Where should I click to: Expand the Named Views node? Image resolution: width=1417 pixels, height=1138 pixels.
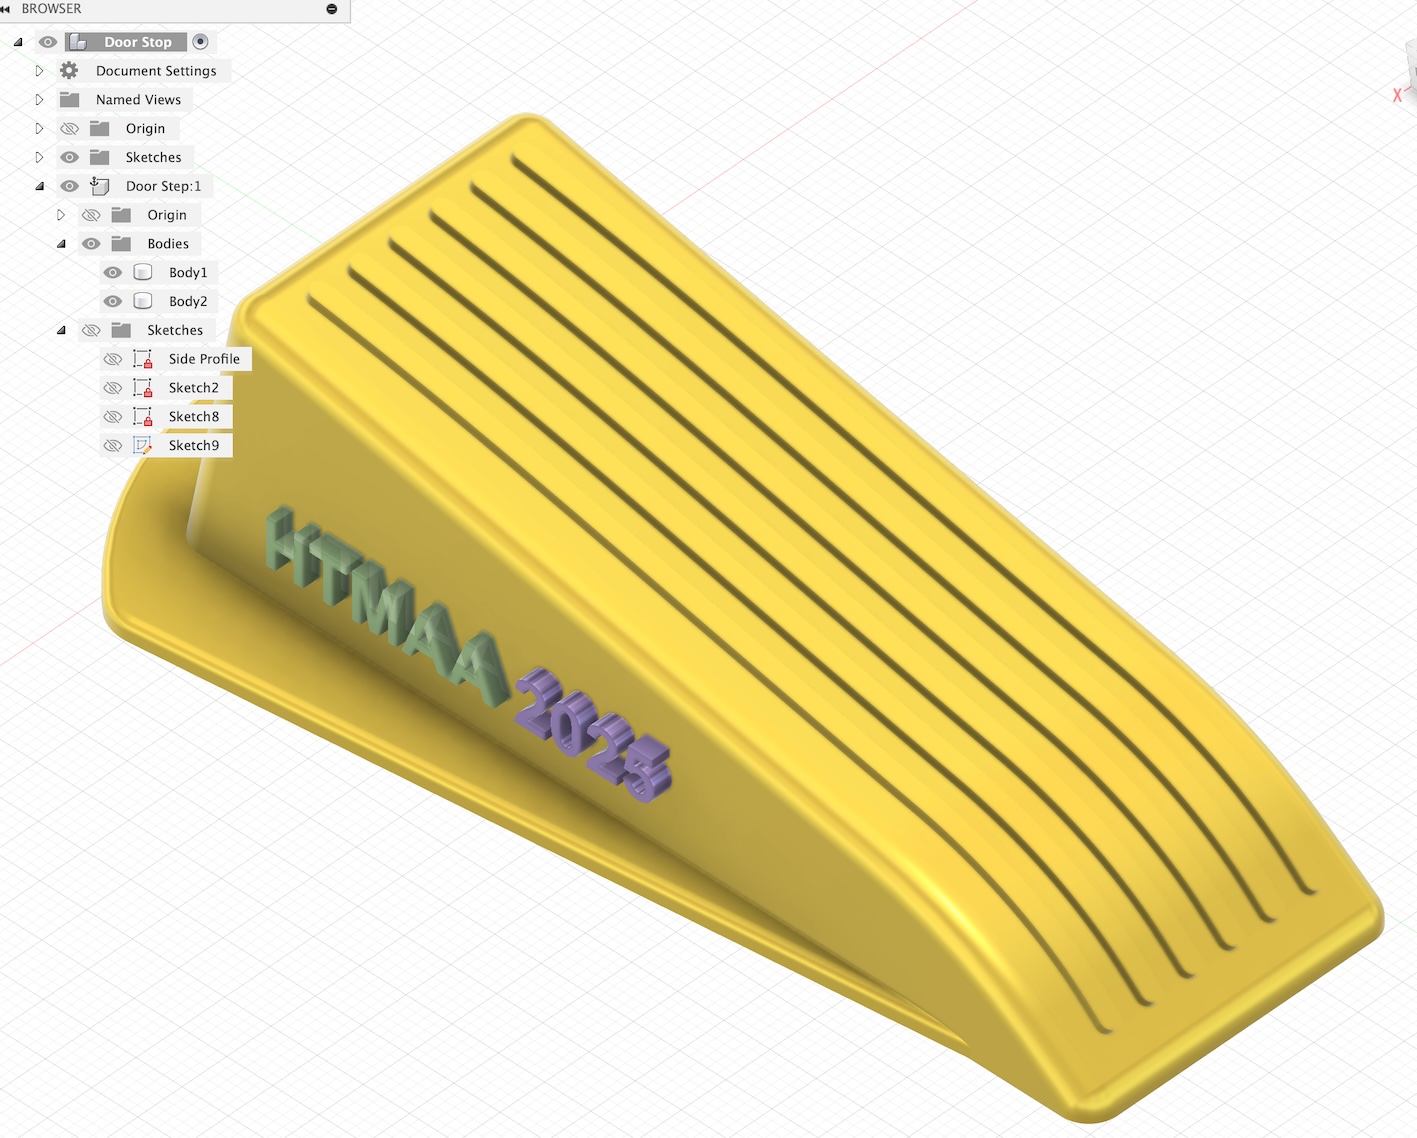39,100
